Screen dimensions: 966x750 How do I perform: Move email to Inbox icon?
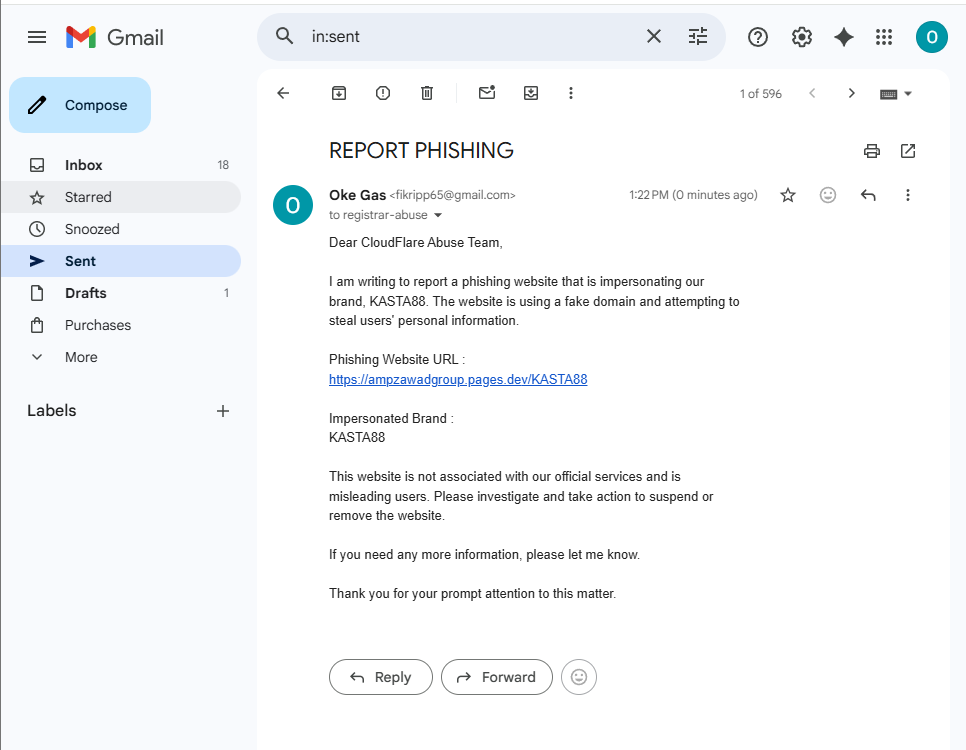[x=530, y=93]
